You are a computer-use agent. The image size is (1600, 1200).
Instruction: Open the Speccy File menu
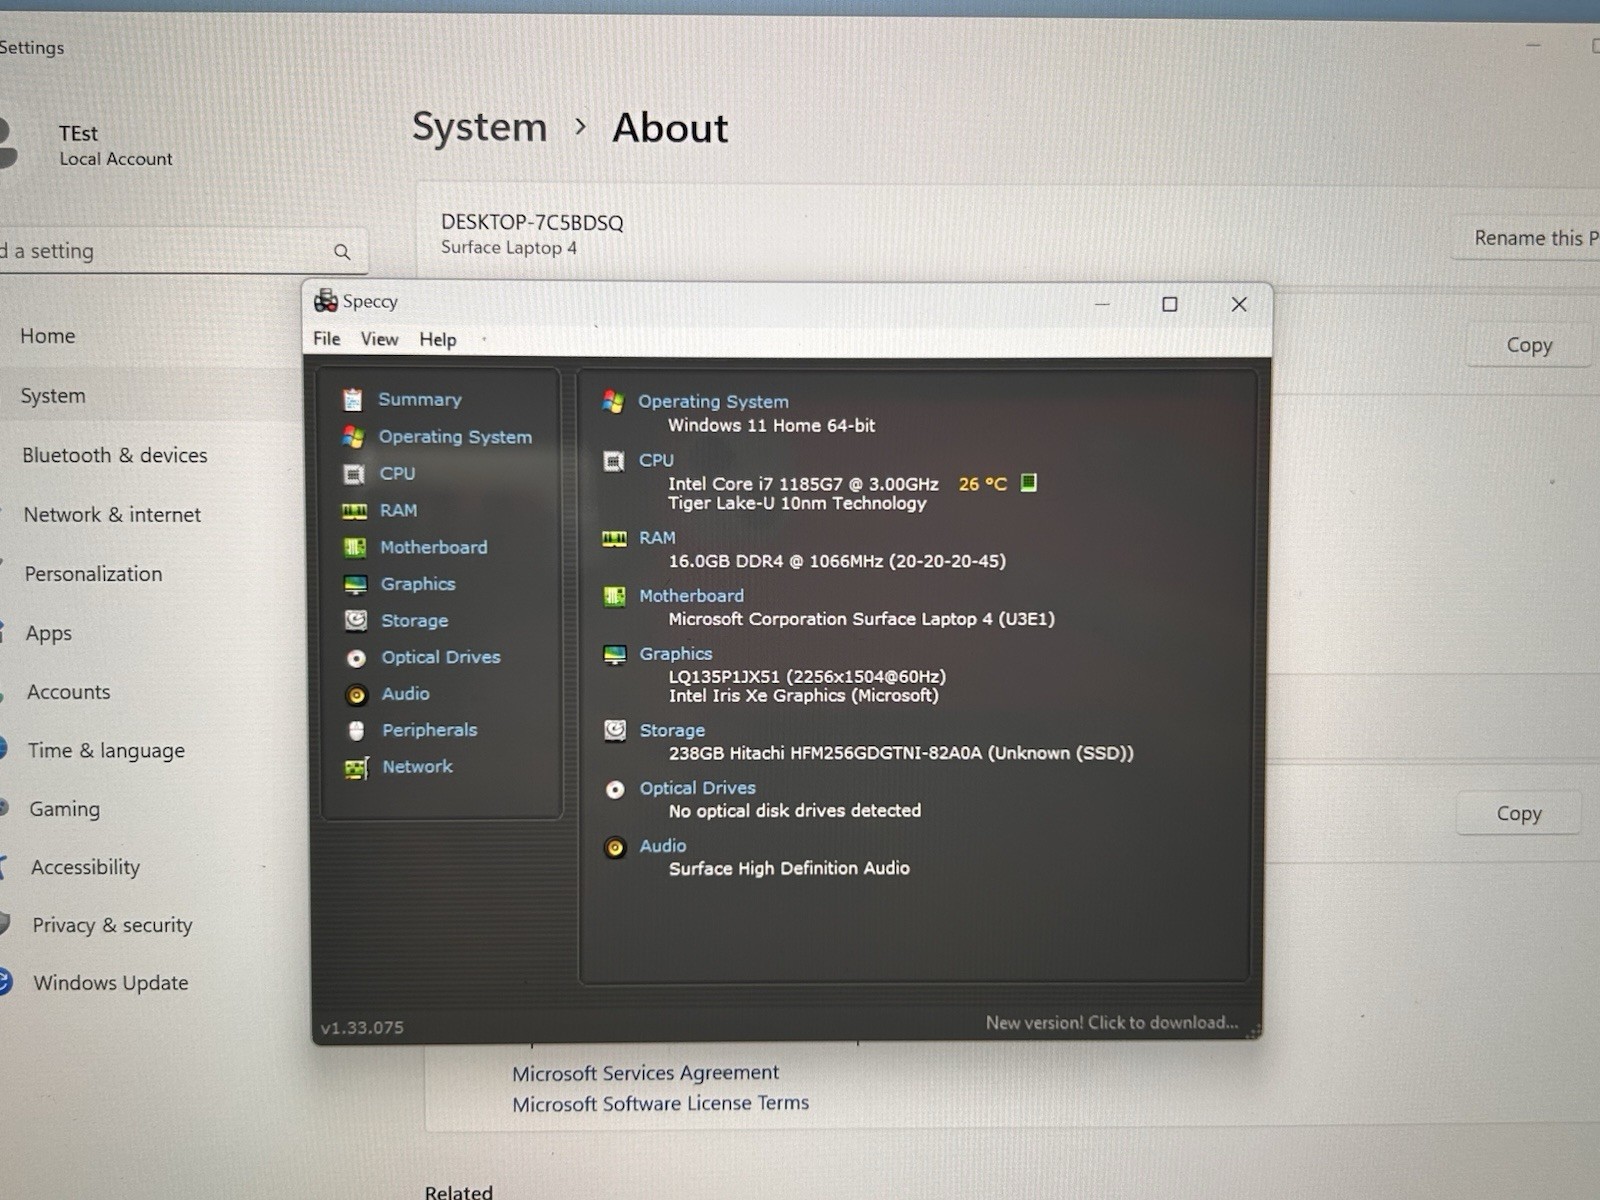(x=326, y=339)
